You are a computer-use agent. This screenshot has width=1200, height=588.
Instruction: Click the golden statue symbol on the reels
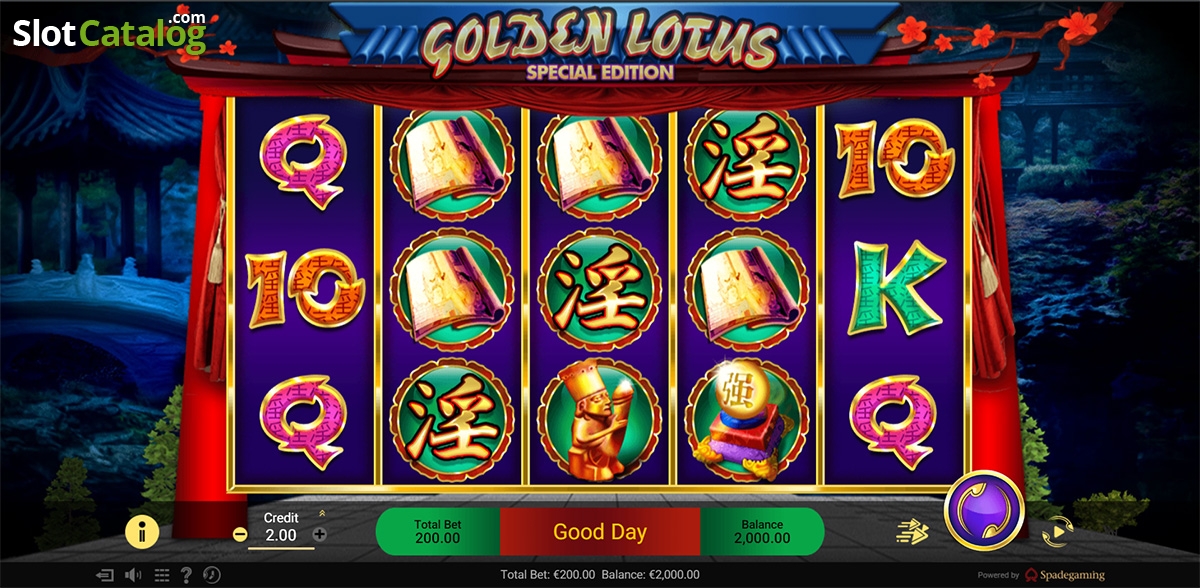tap(598, 420)
